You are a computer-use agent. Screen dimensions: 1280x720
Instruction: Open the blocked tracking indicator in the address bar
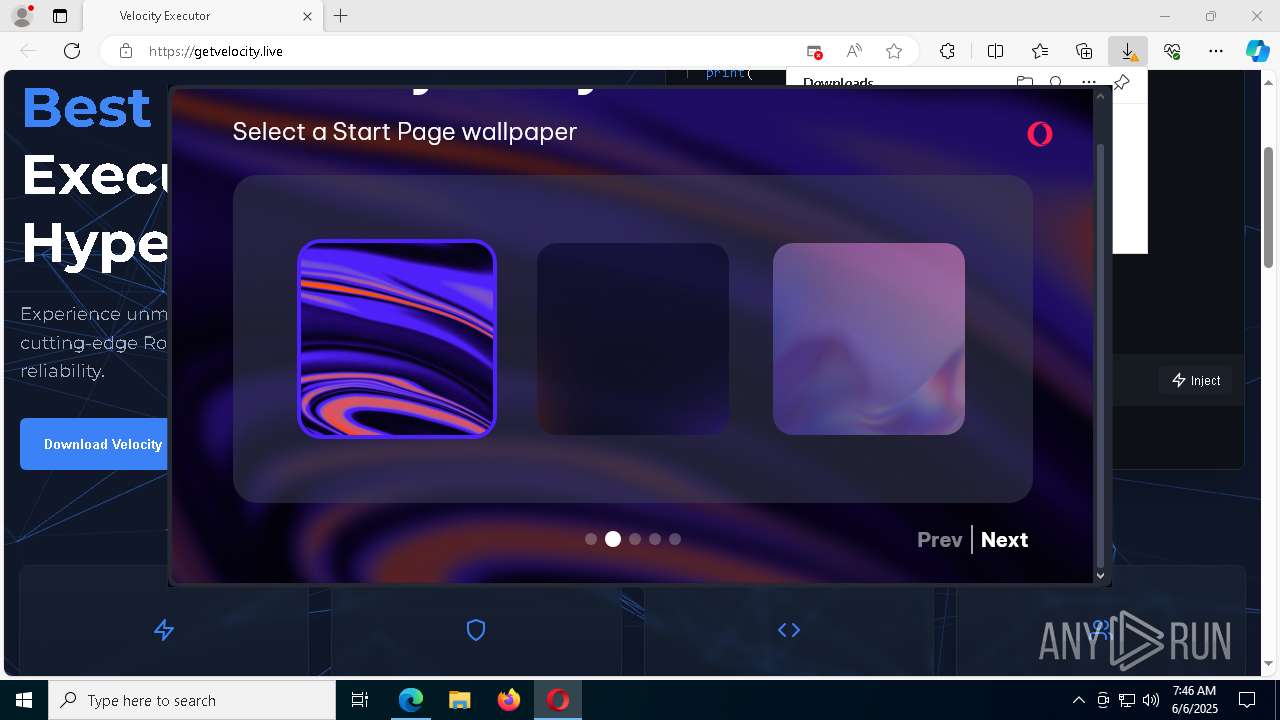pyautogui.click(x=814, y=51)
